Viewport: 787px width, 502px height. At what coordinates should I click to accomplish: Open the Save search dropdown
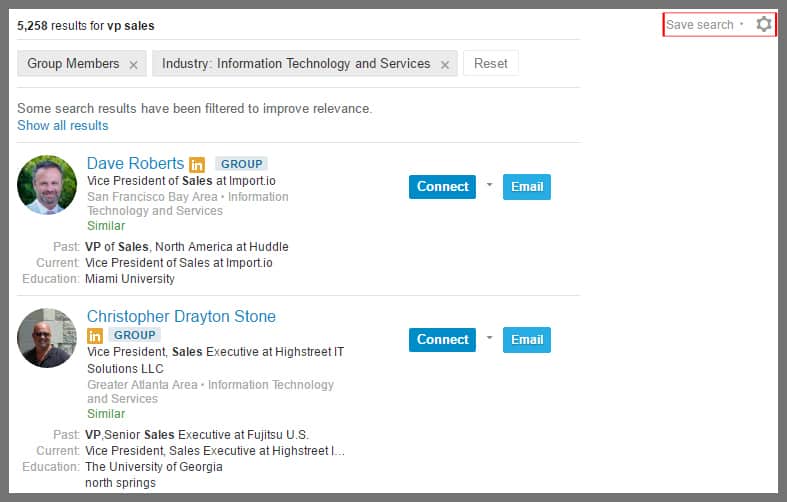coord(704,24)
